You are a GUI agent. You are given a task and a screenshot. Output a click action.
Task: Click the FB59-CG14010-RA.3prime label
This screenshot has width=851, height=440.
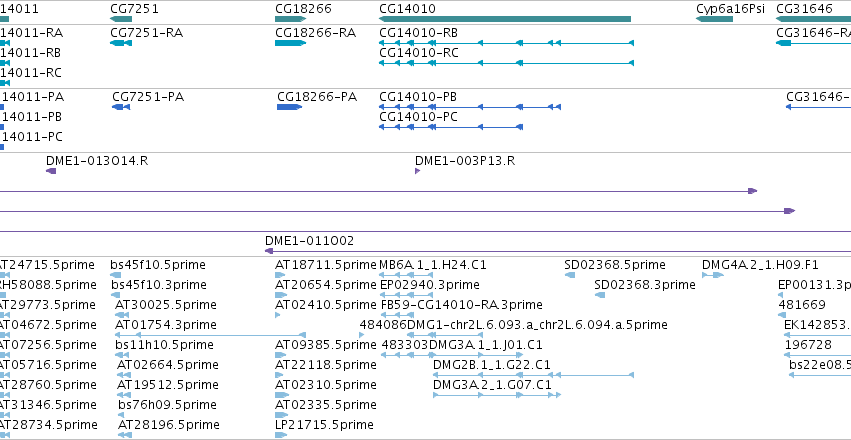click(462, 304)
